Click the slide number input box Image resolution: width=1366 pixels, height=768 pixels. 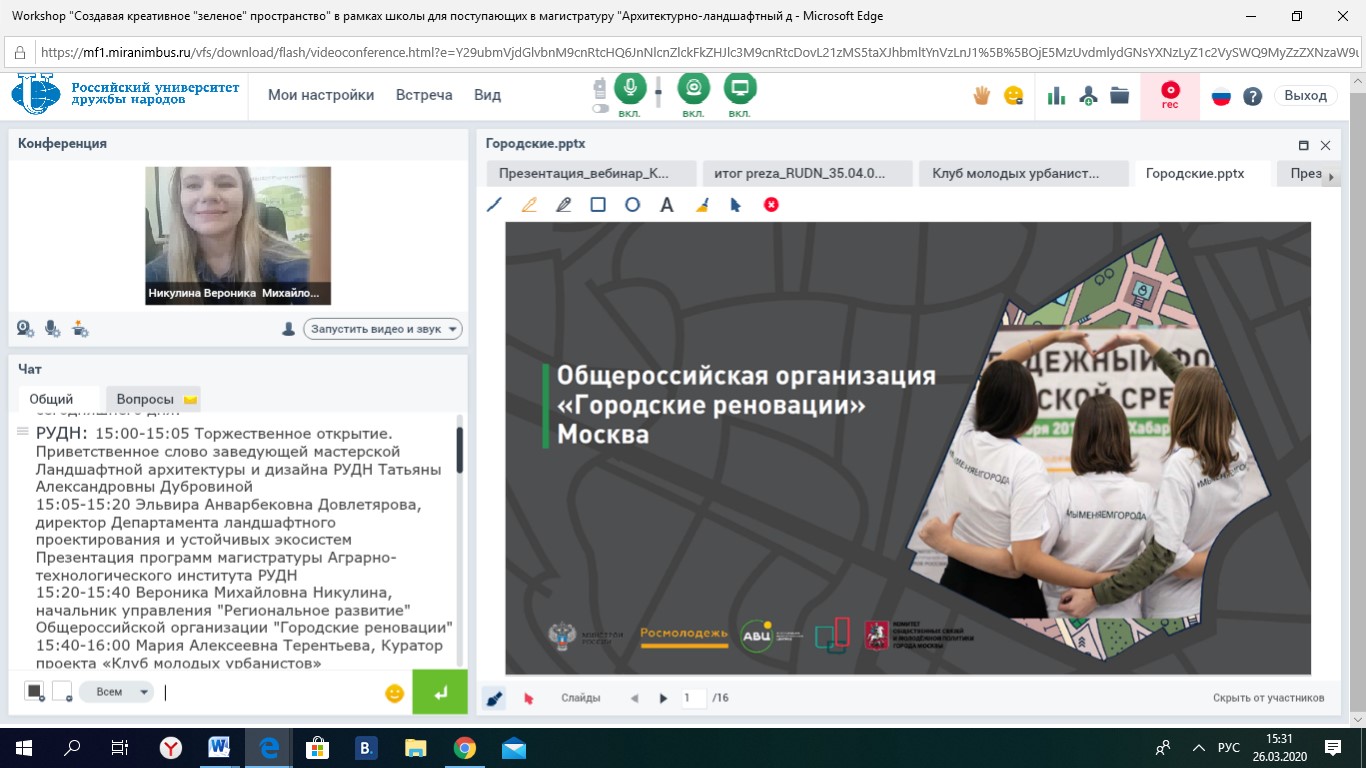point(692,698)
